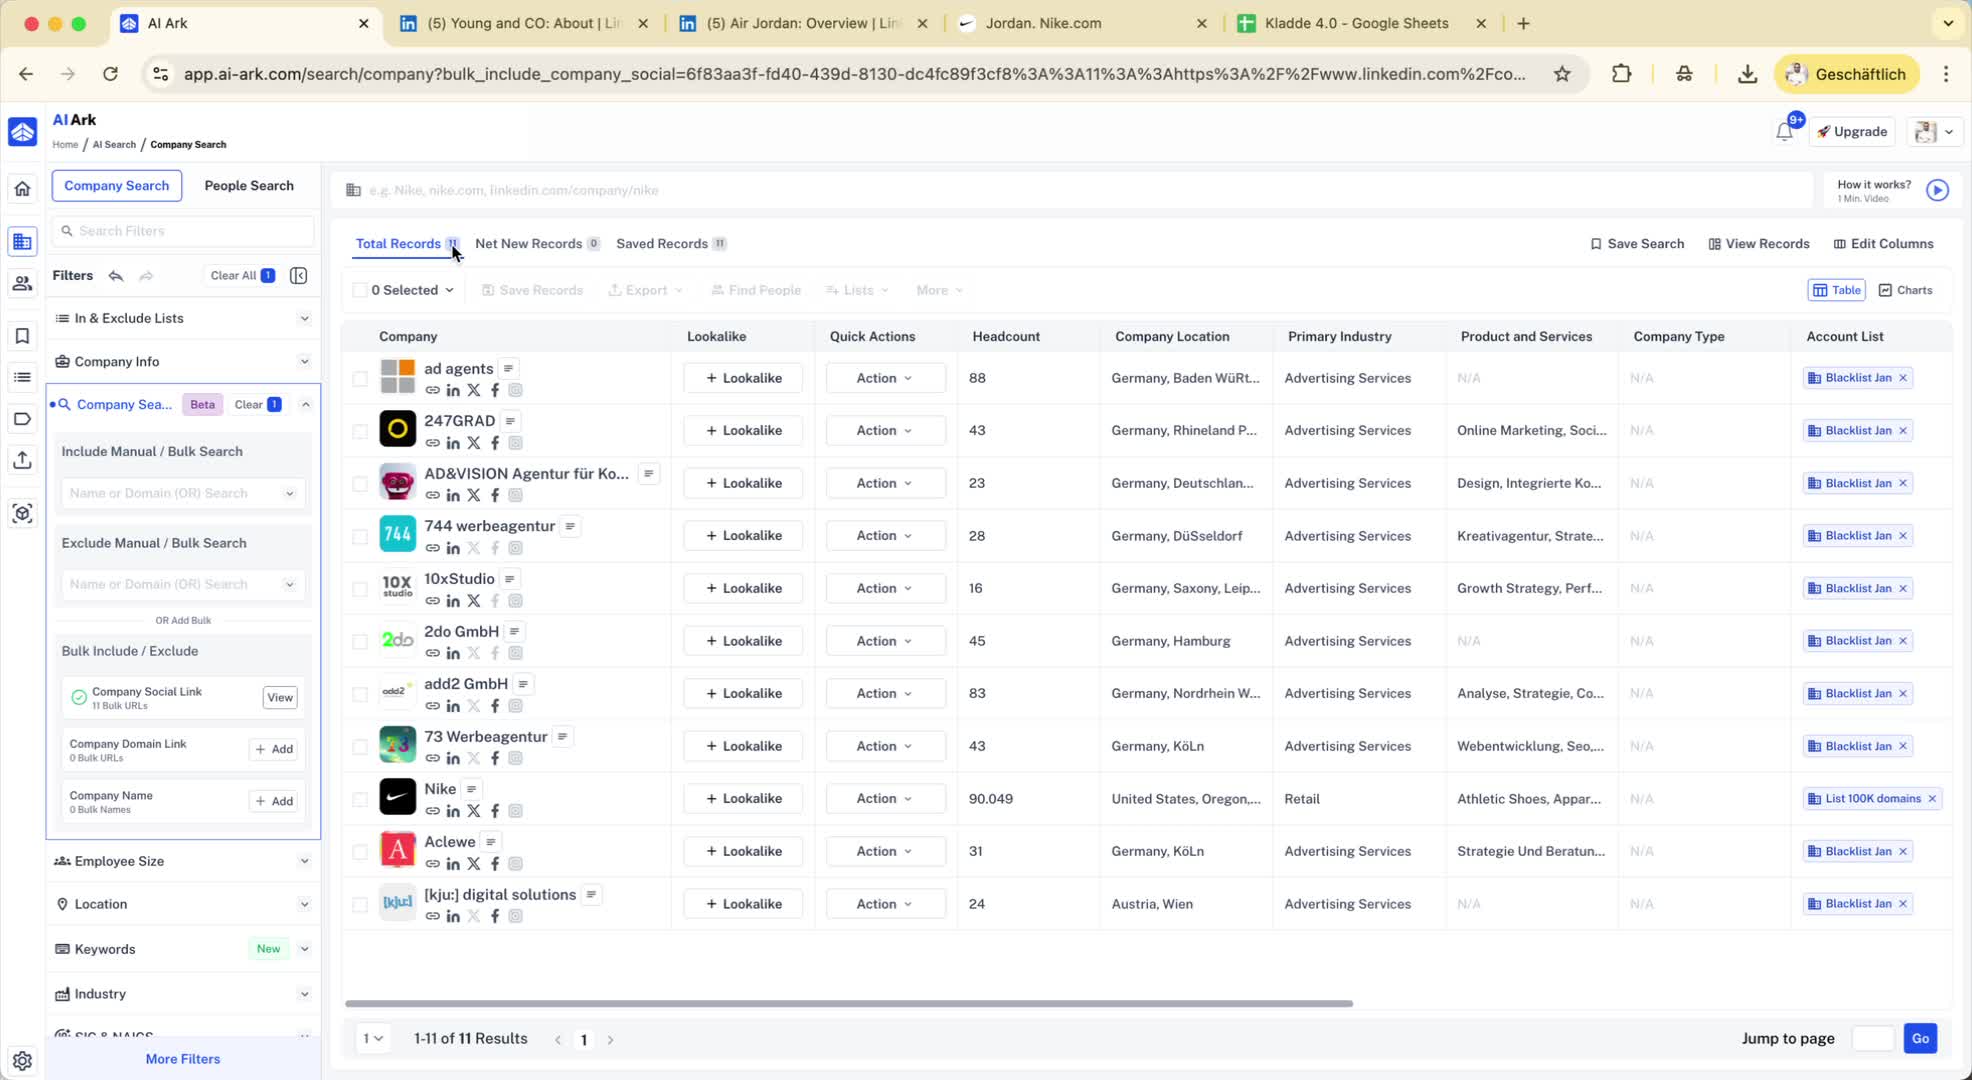Collapse filters panel with sidebar toggle icon
Screen dimensions: 1972x1080
298,275
